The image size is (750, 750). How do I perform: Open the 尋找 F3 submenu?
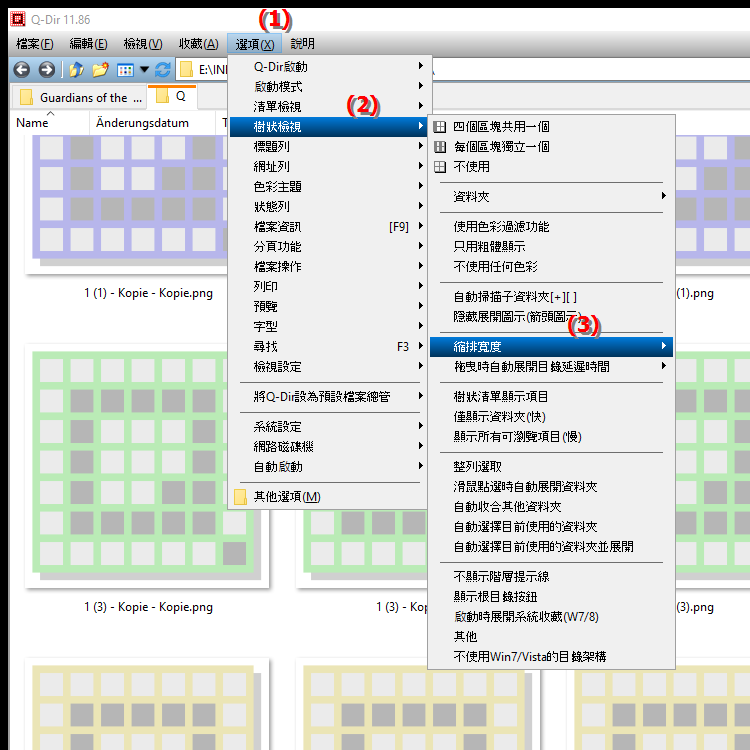coord(329,347)
